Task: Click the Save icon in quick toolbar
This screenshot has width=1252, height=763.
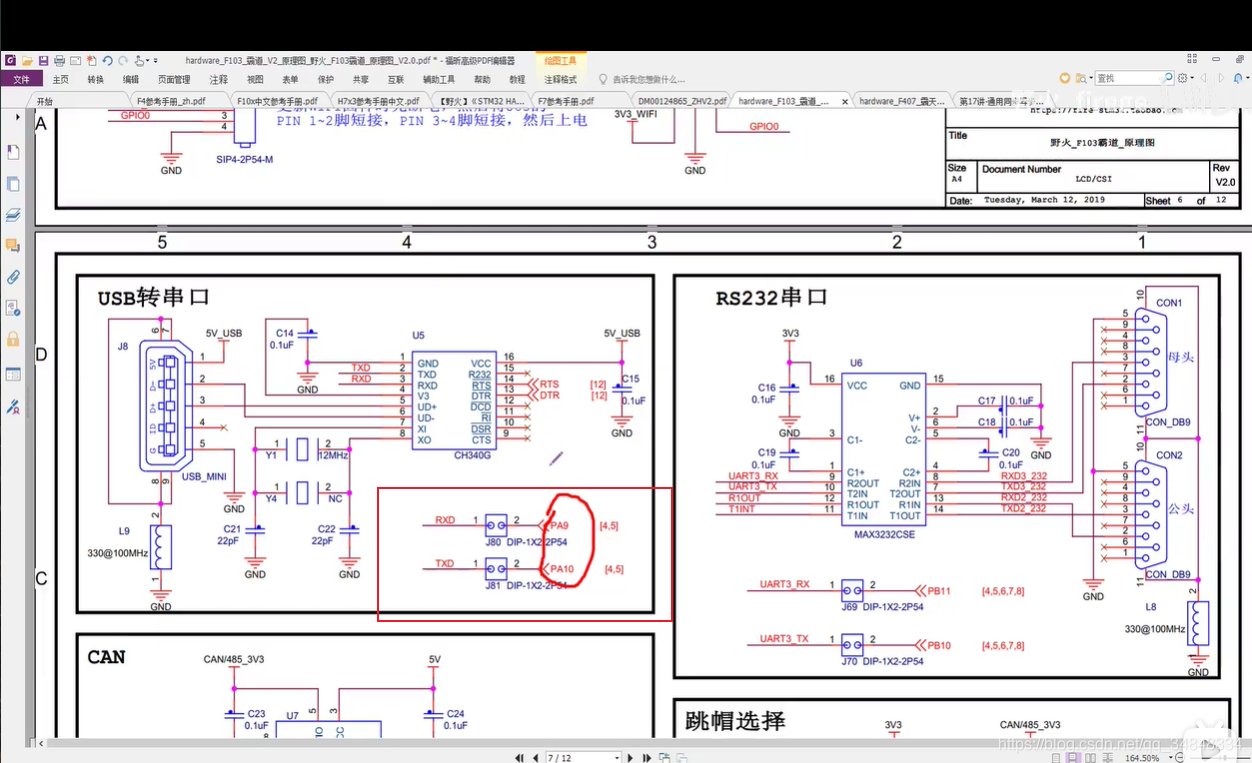Action: [43, 61]
